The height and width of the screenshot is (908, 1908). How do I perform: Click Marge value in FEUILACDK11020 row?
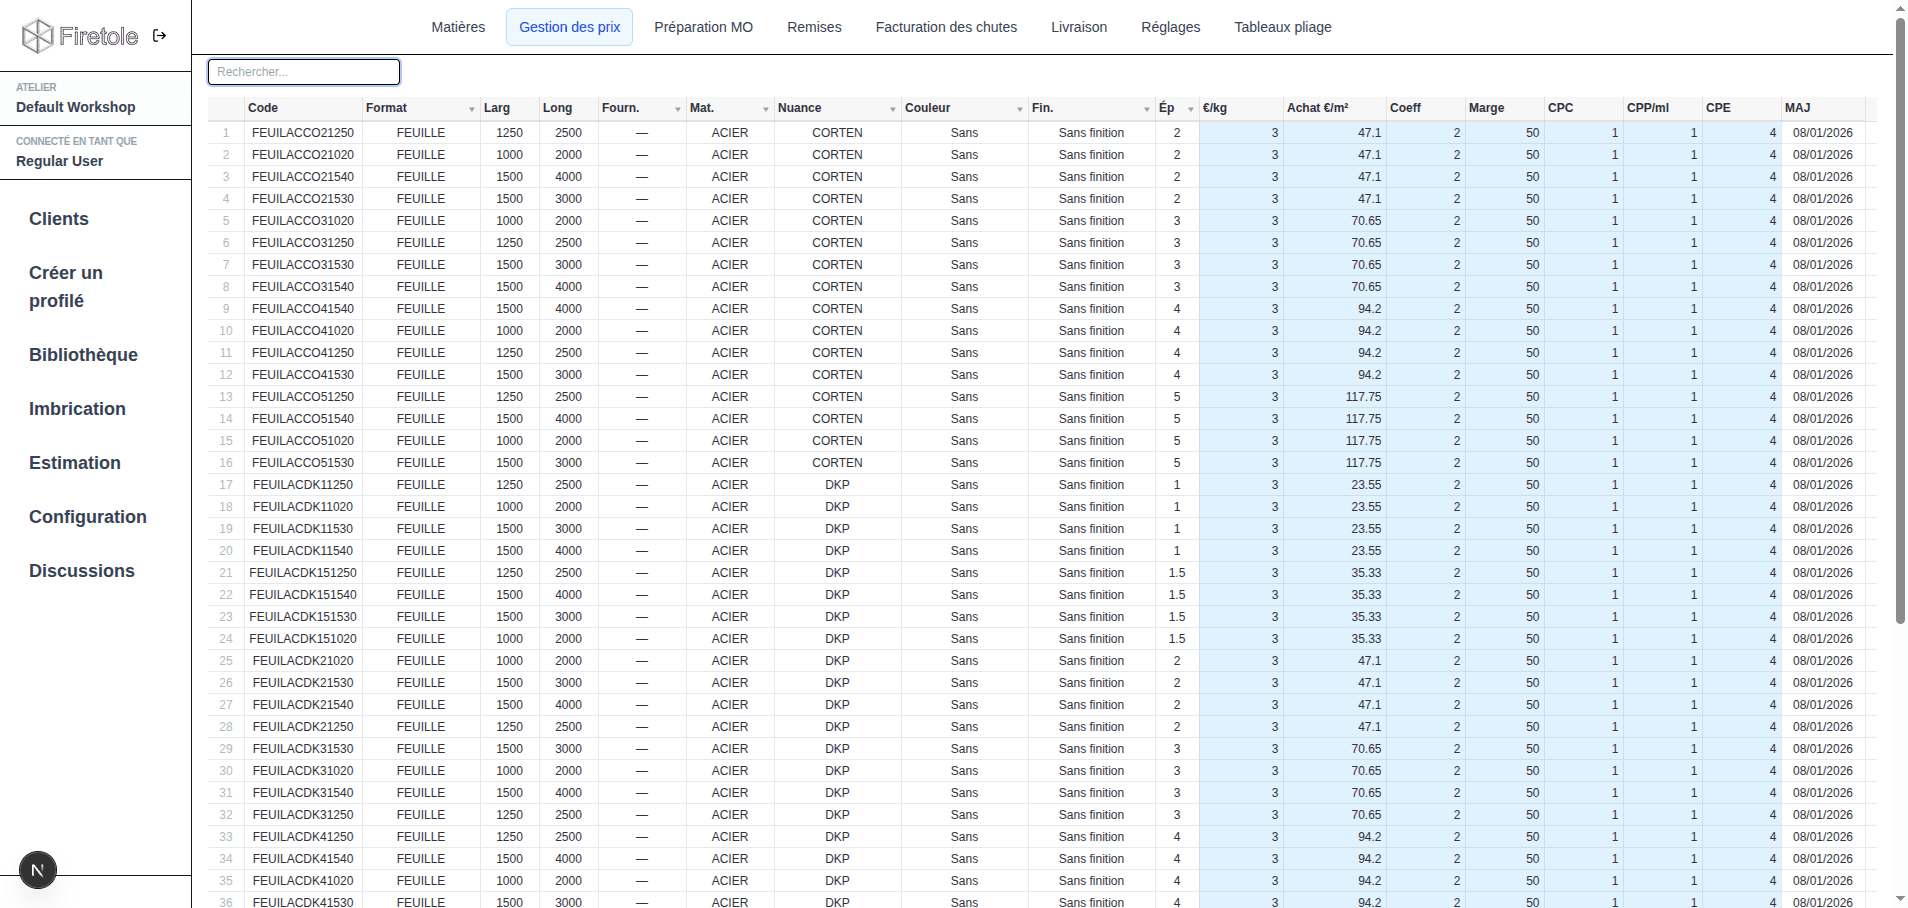[x=1505, y=507]
